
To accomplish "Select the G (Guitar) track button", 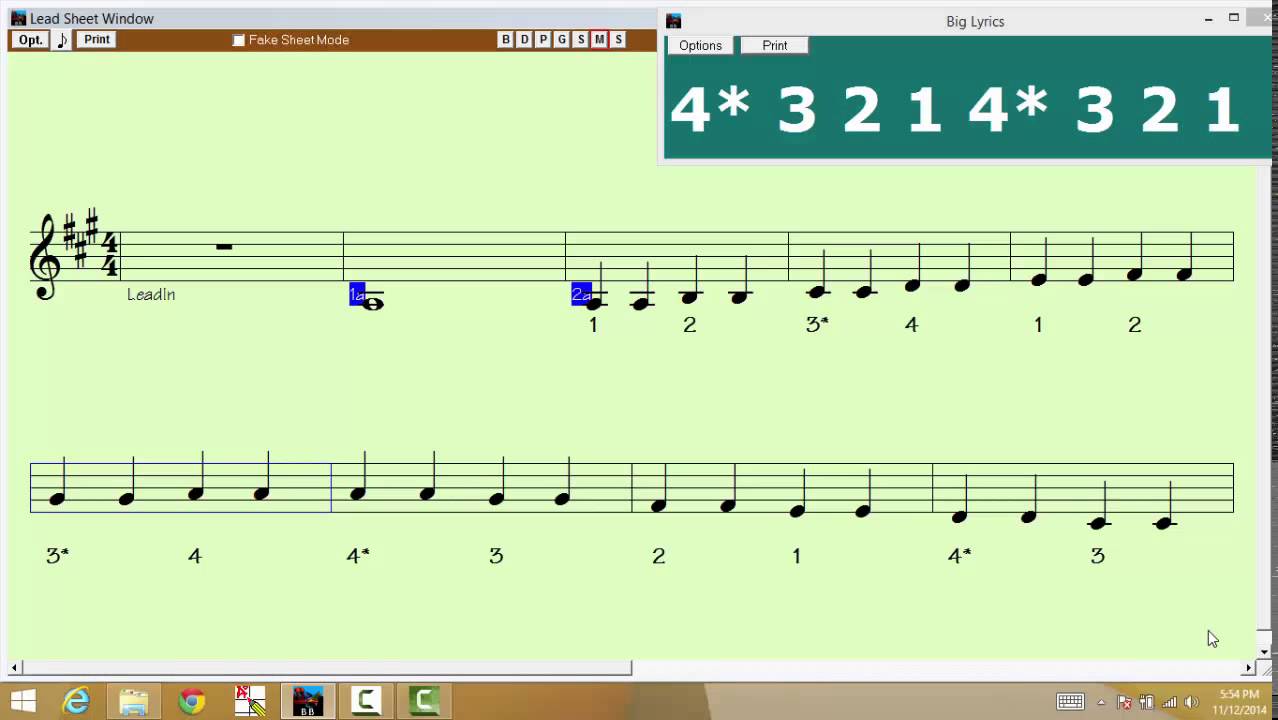I will point(562,40).
